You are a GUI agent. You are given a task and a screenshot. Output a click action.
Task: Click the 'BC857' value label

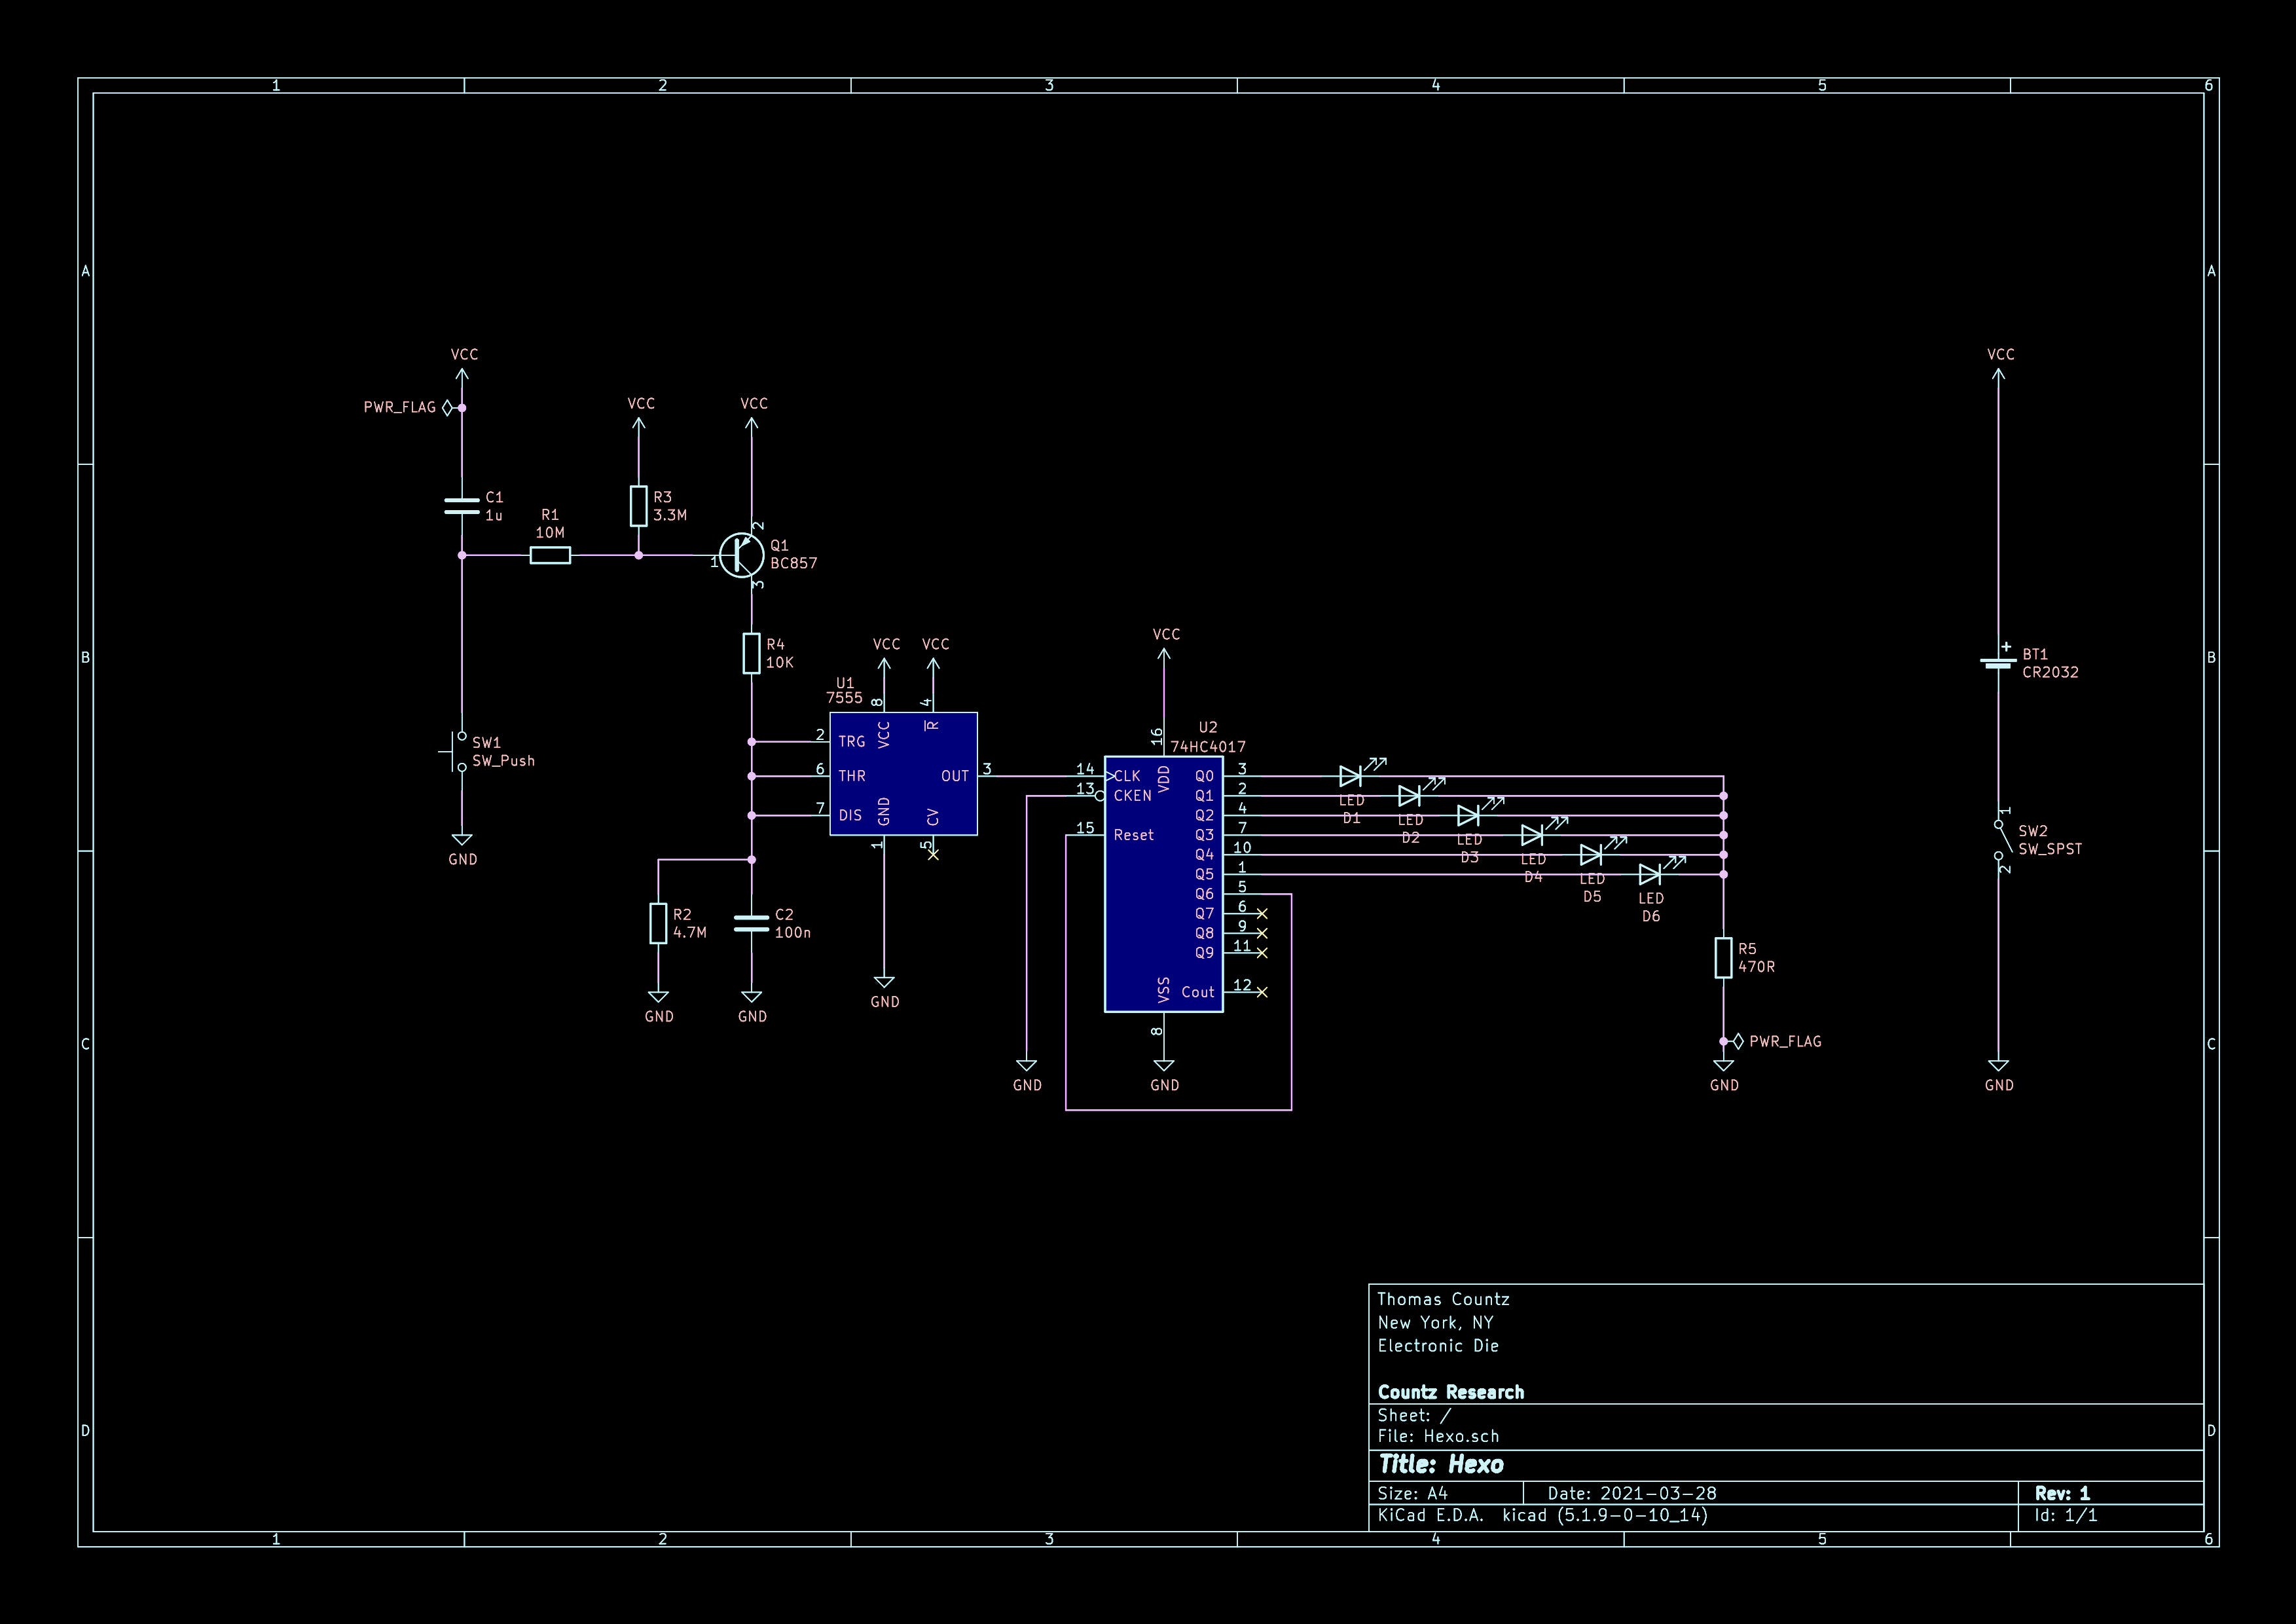(793, 564)
